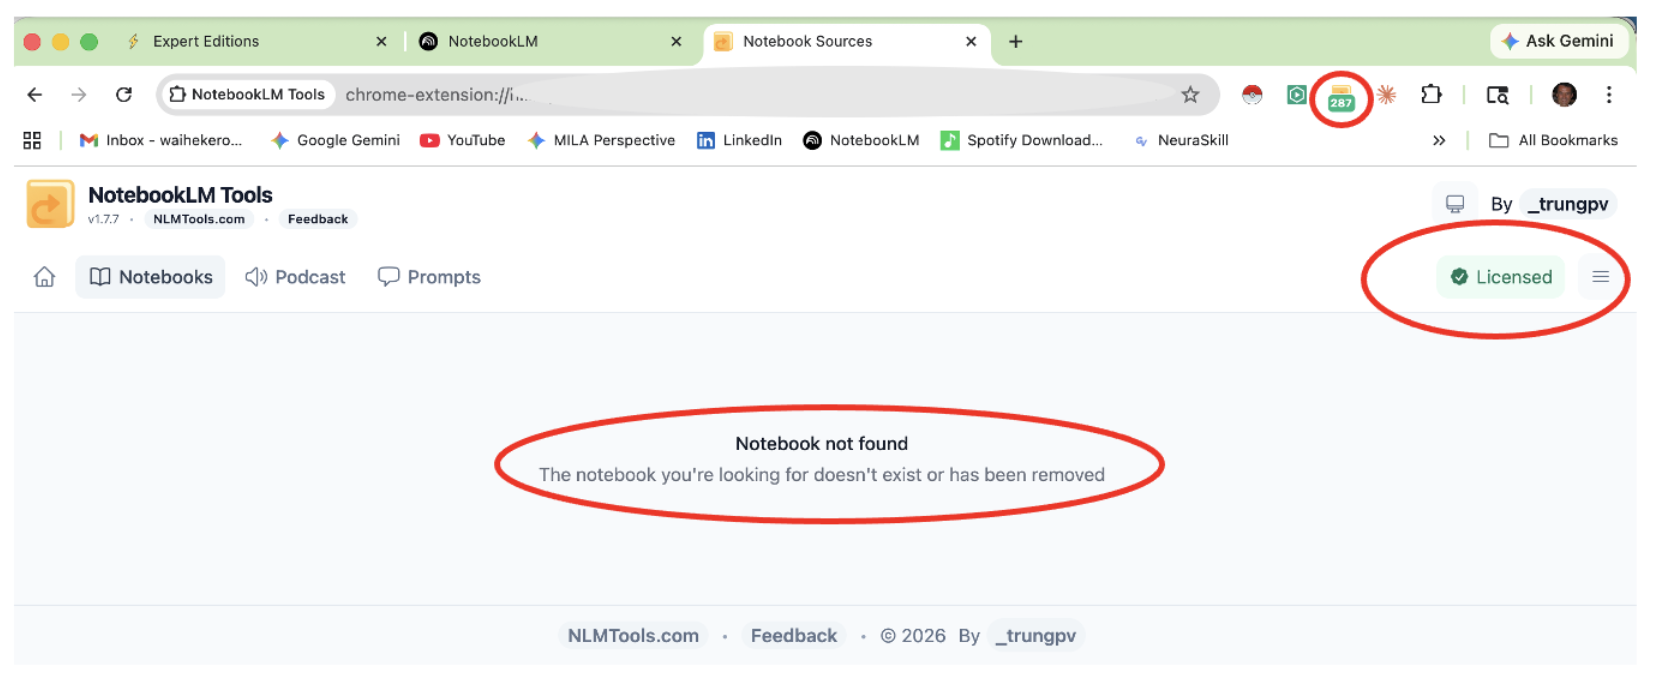This screenshot has width=1654, height=690.
Task: Open the Google Gemini bookmark
Action: pyautogui.click(x=335, y=141)
